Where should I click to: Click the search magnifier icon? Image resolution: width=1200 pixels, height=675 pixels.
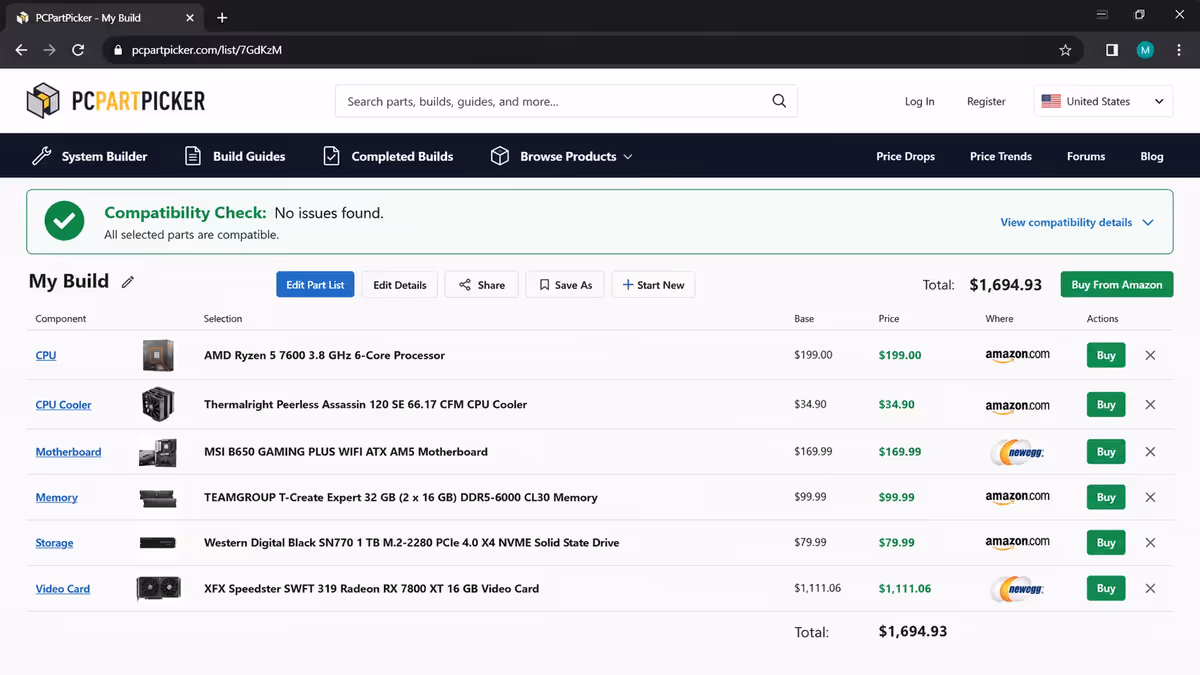(779, 101)
